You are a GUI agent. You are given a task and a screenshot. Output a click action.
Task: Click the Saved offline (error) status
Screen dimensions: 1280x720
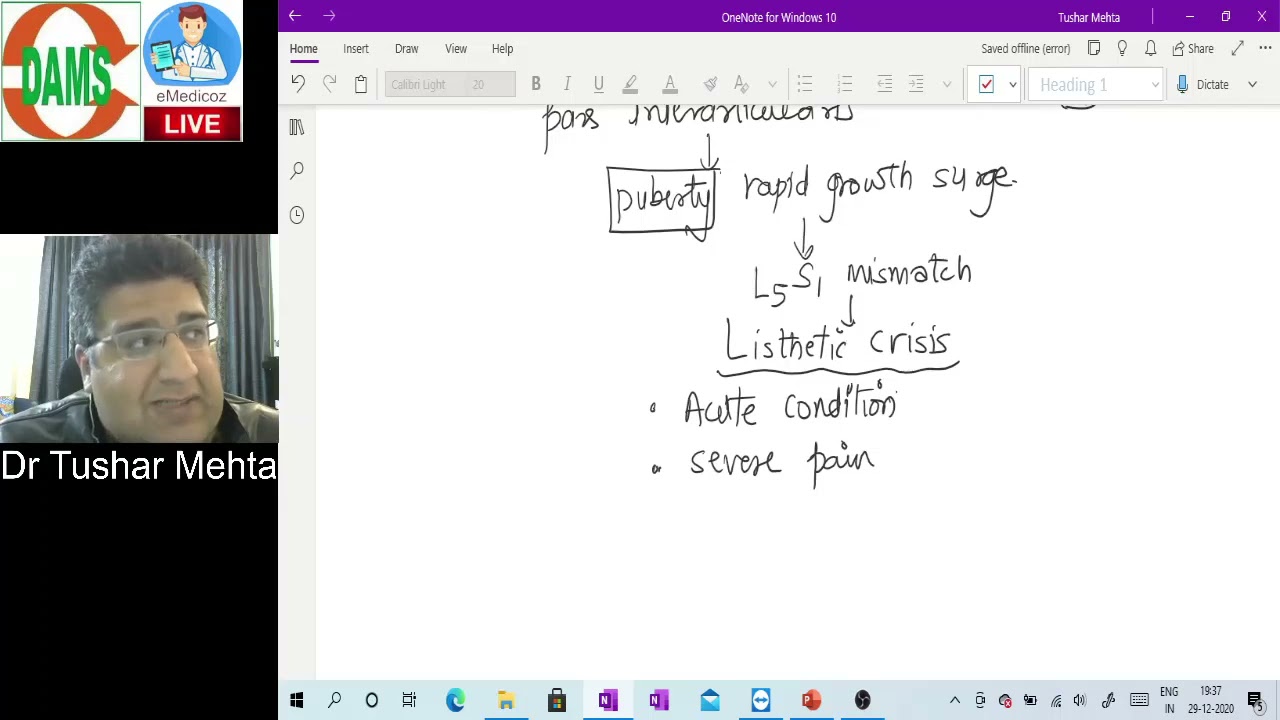[x=1025, y=48]
